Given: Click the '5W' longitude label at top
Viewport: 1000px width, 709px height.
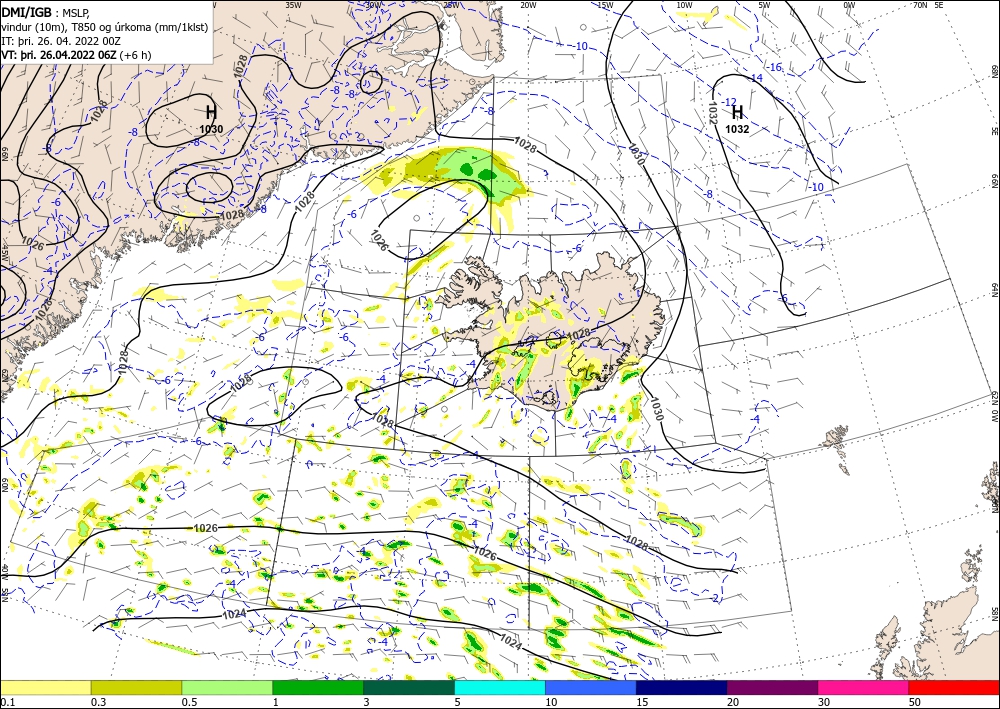Looking at the screenshot, I should [764, 4].
